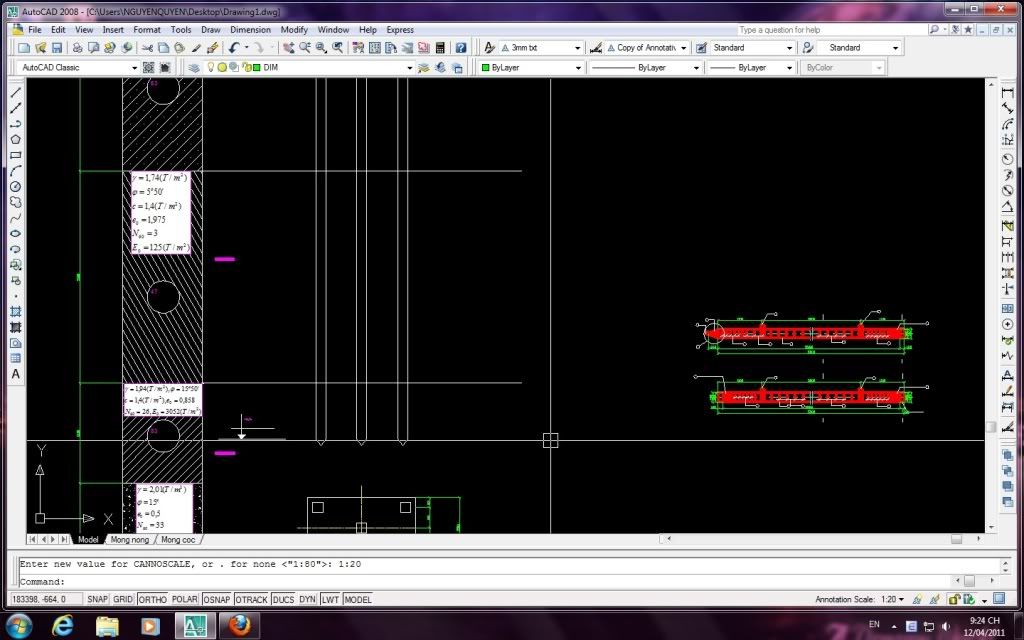This screenshot has height=640, width=1024.
Task: Toggle LWT lineweight display
Action: (330, 600)
